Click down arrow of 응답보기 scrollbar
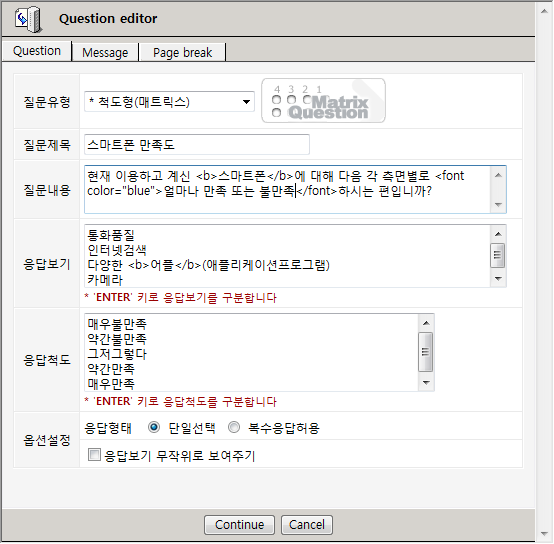 (x=498, y=279)
